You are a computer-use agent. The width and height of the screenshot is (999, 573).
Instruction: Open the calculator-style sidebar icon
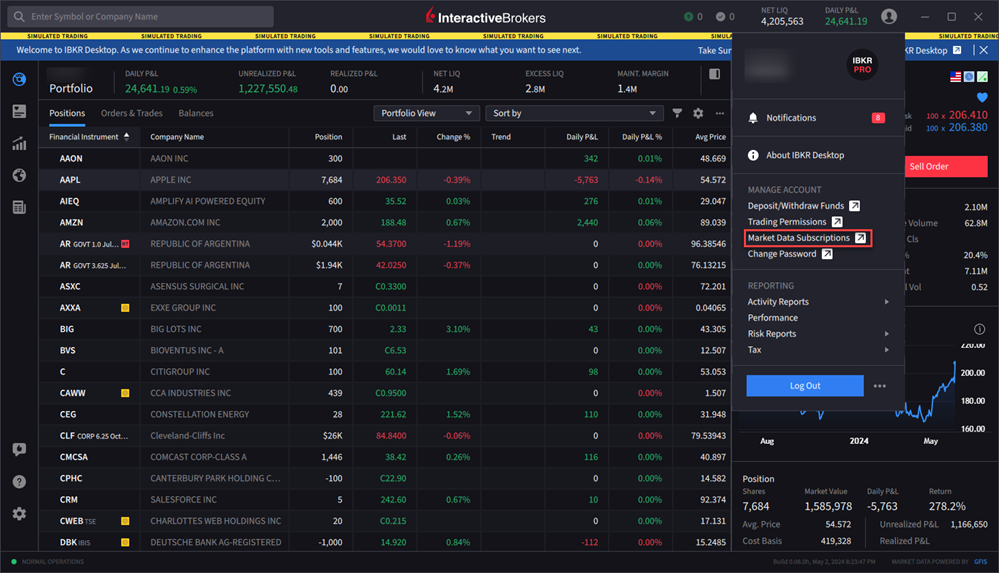click(19, 207)
